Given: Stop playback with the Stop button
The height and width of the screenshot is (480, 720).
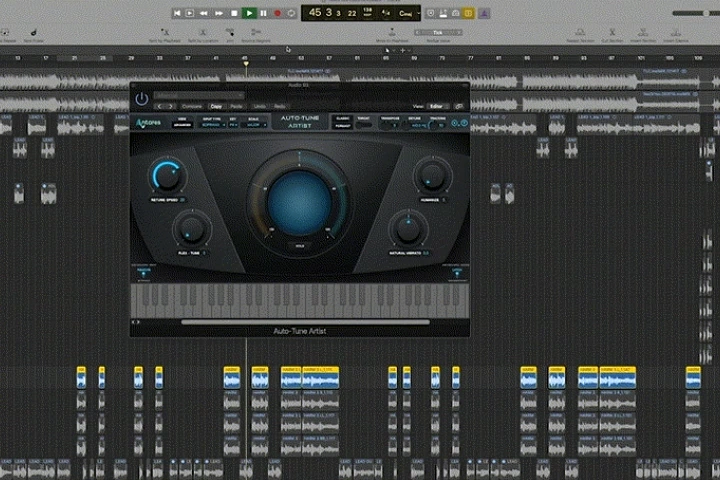Looking at the screenshot, I should 234,13.
